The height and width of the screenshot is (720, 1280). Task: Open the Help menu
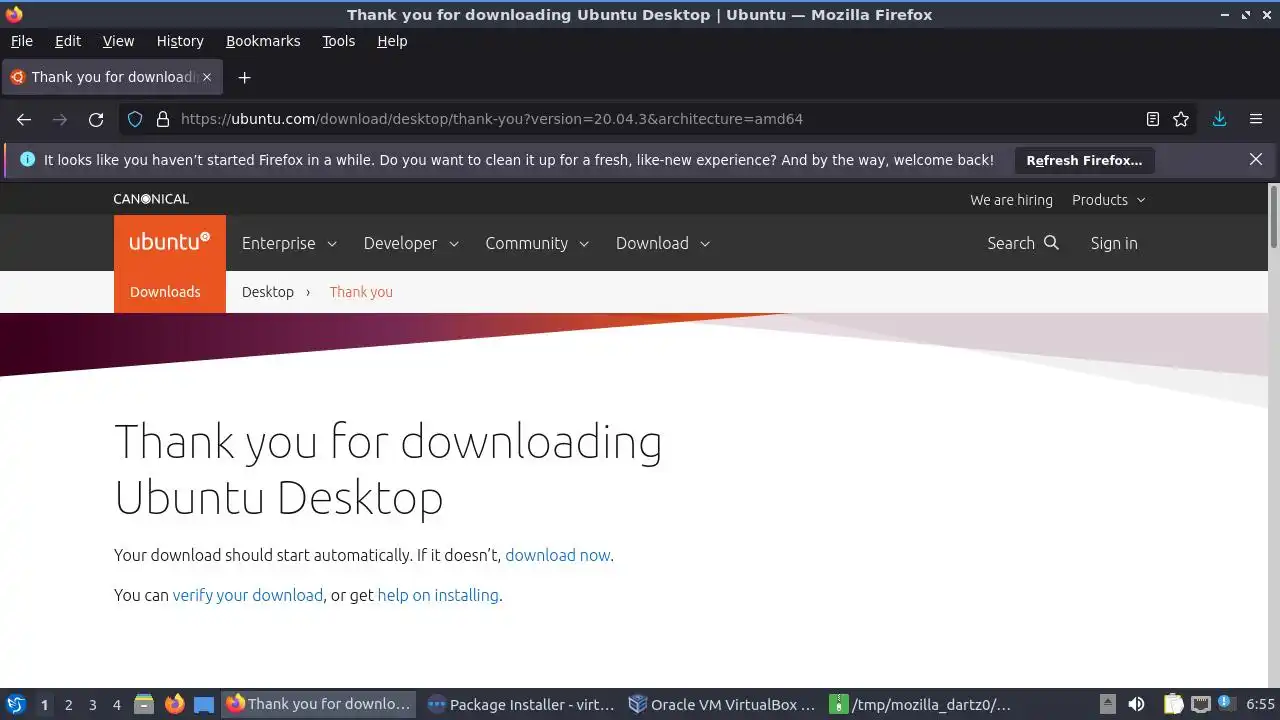(x=392, y=41)
